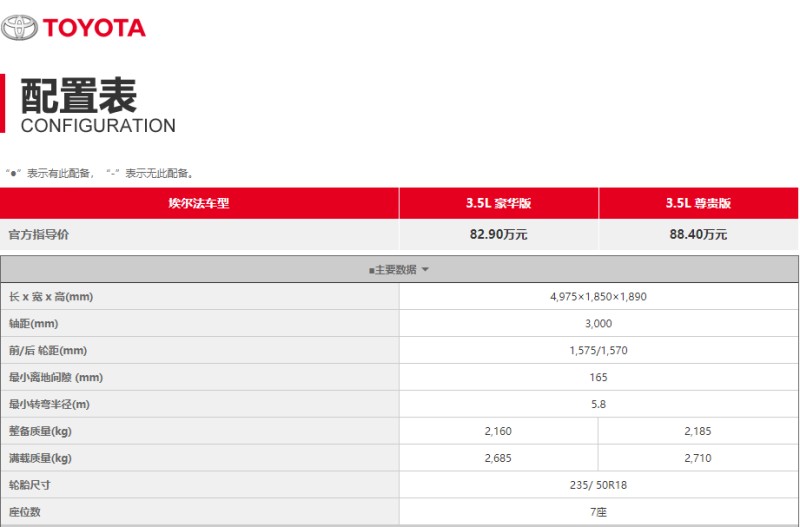Viewport: 800px width, 527px height.
Task: Click the 4,975×1,850×1,890 dimension value
Action: pyautogui.click(x=598, y=296)
